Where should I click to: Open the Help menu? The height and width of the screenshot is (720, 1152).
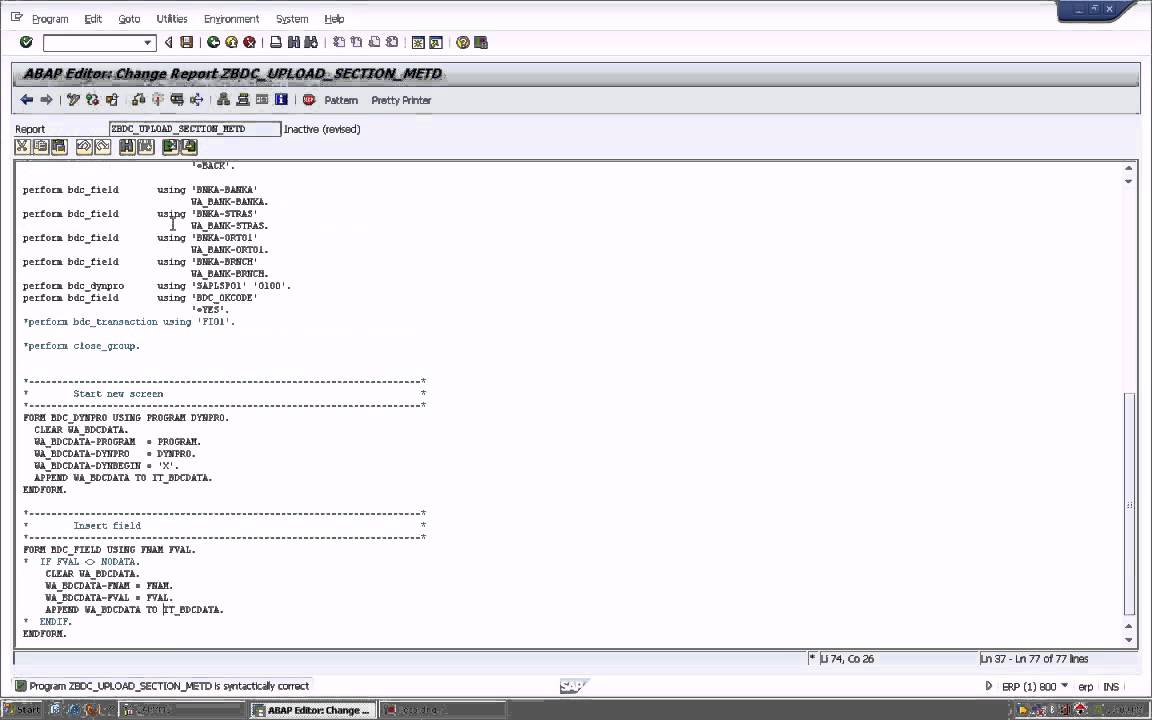point(334,19)
